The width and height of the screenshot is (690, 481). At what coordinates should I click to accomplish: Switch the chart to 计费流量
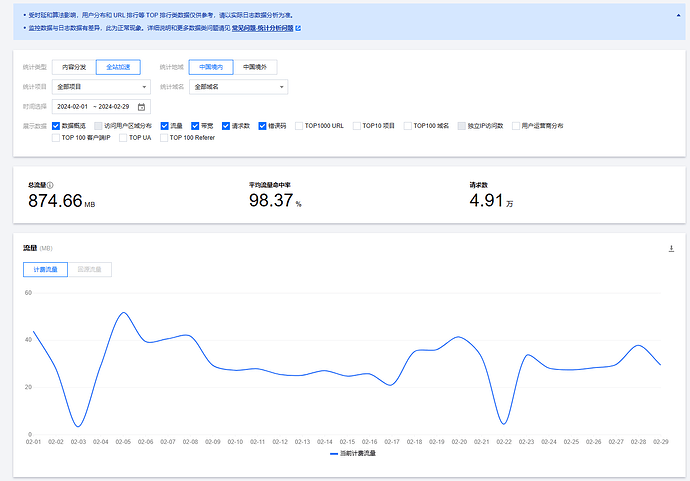point(45,269)
